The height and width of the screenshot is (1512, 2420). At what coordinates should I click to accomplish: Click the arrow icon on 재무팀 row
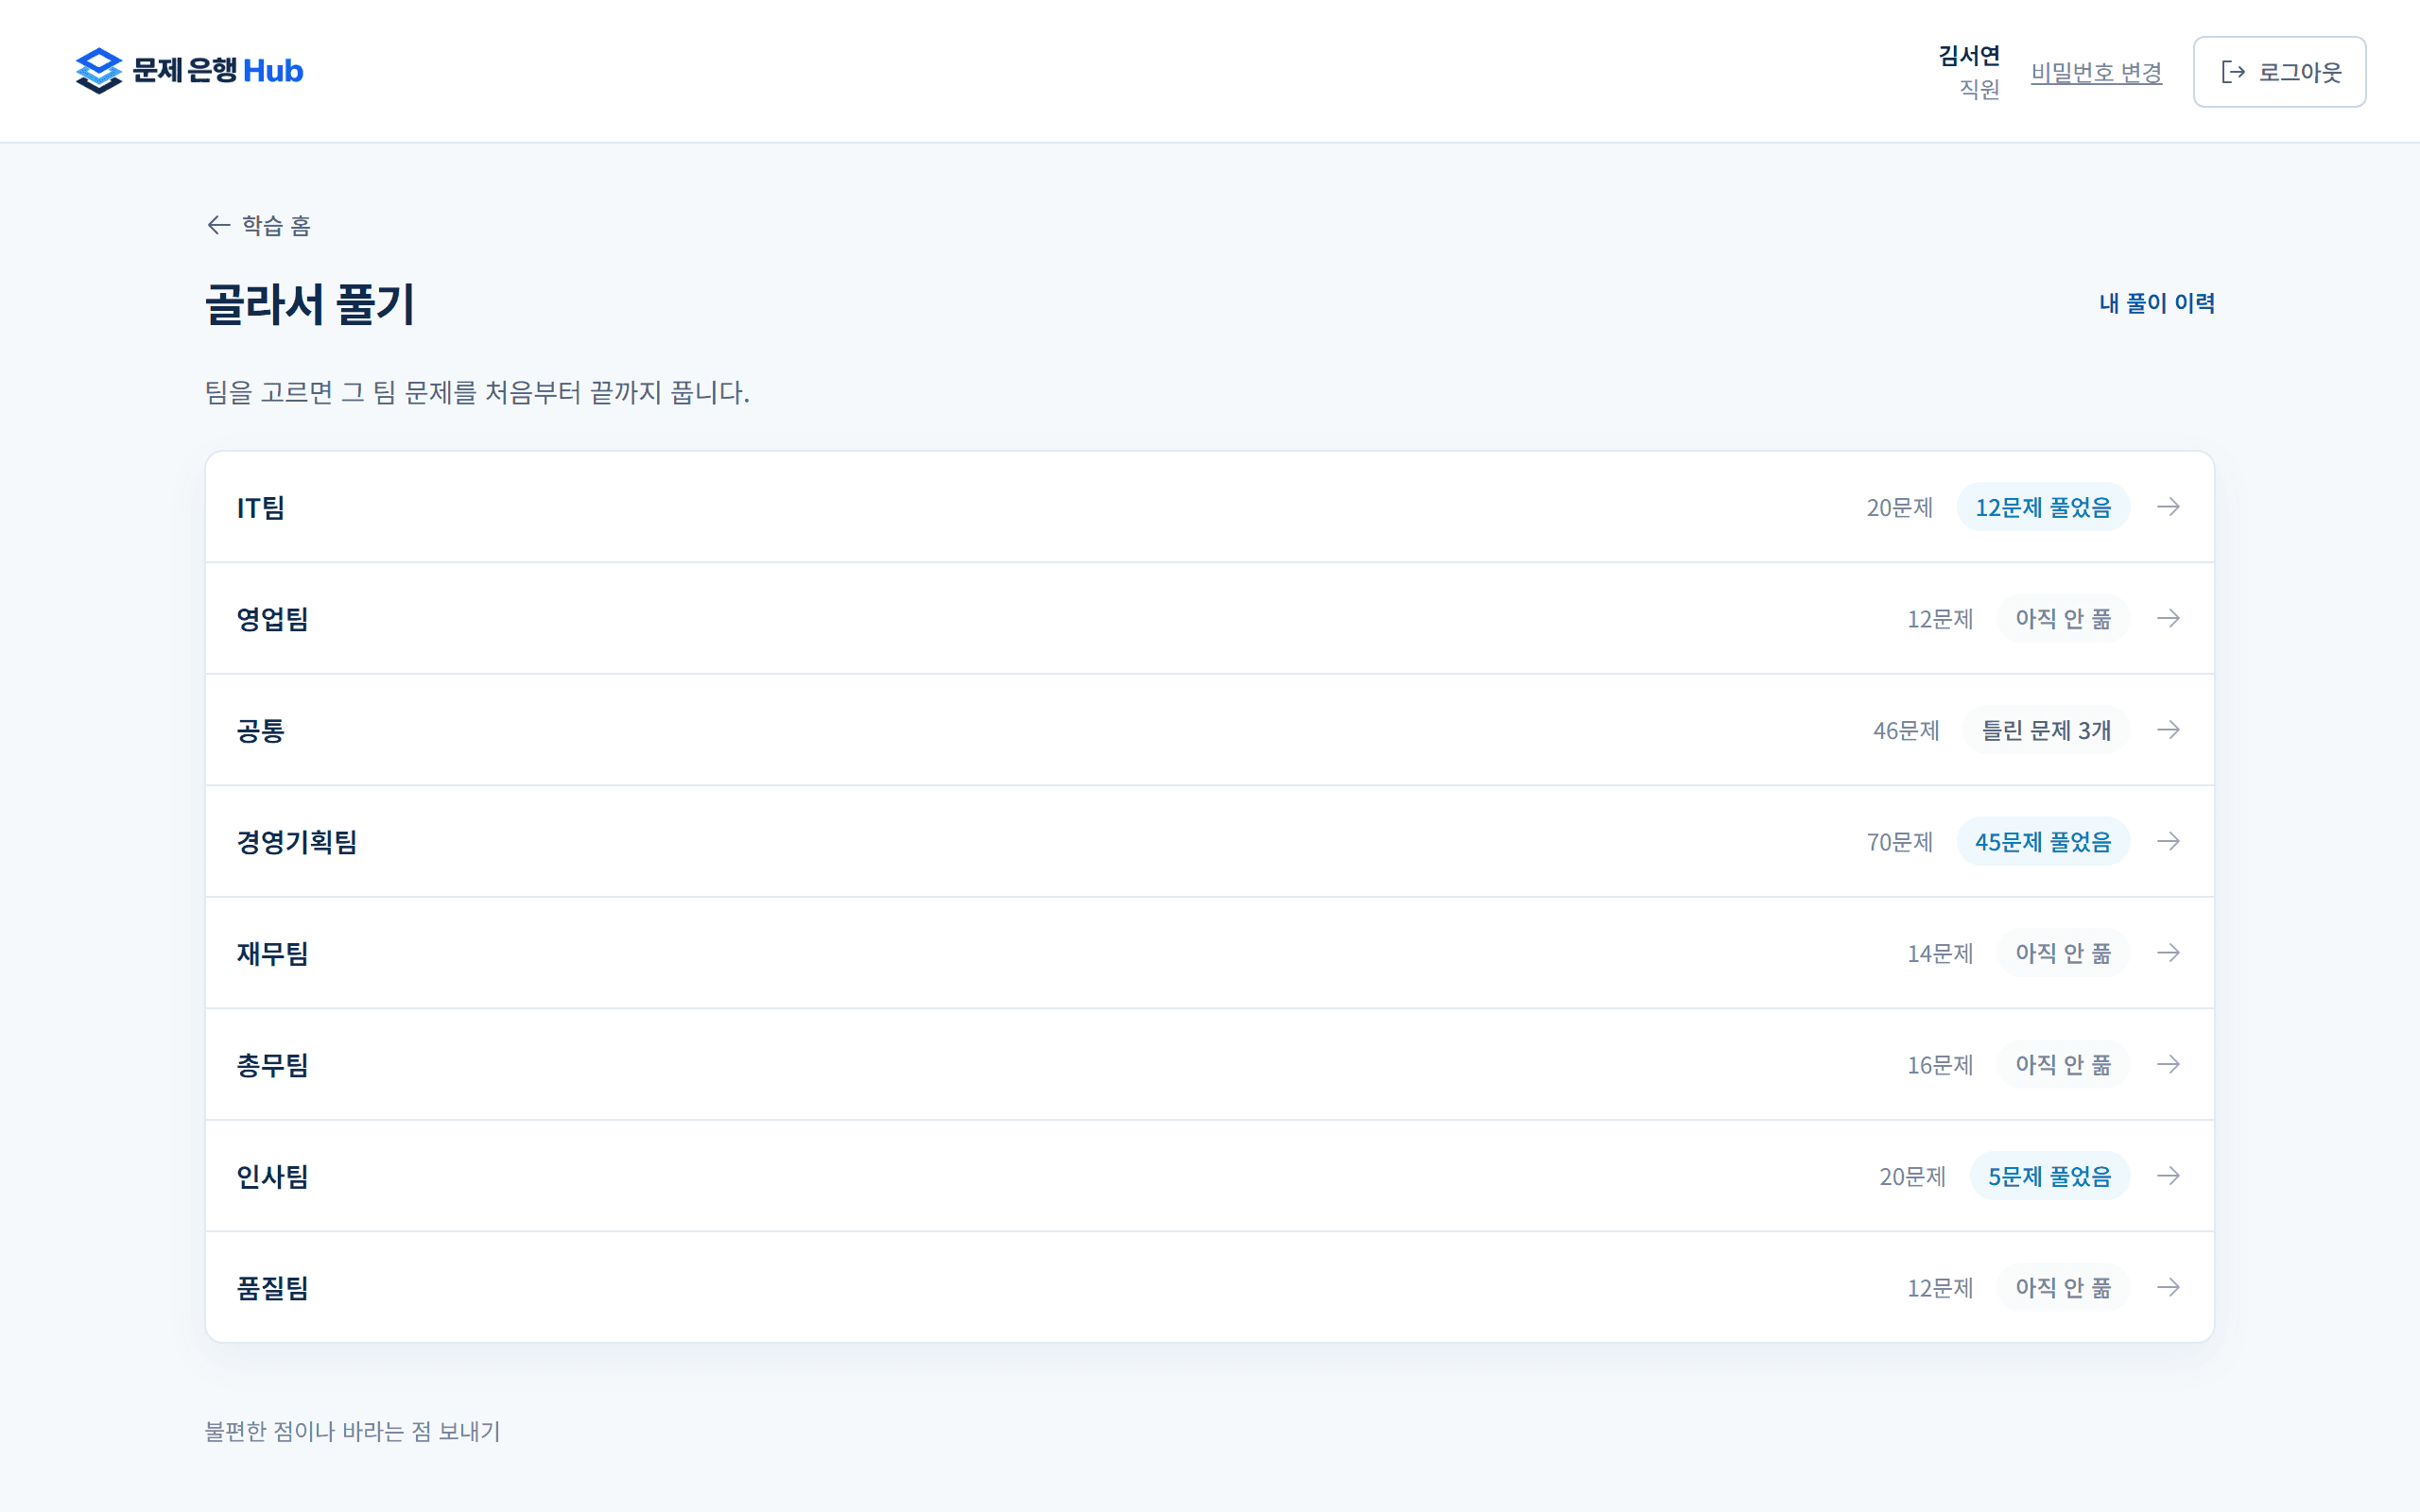pyautogui.click(x=2168, y=953)
